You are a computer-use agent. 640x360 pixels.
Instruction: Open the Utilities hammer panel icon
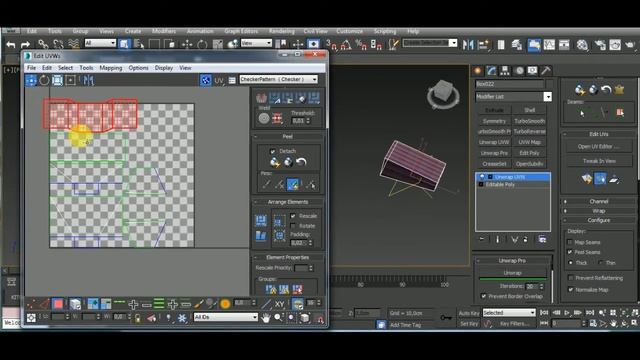click(x=546, y=71)
